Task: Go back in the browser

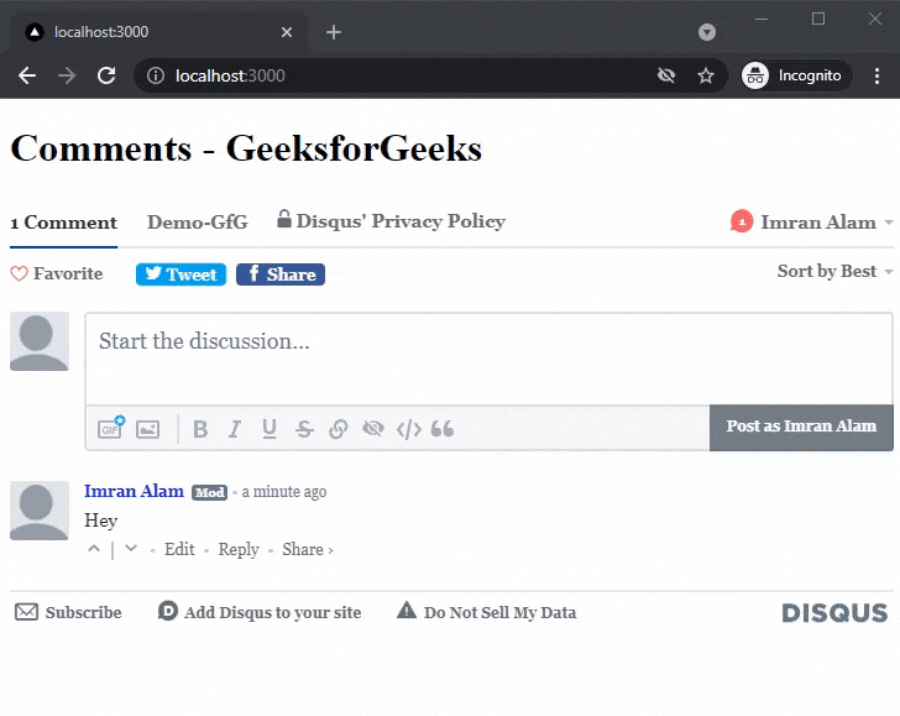Action: pos(27,76)
